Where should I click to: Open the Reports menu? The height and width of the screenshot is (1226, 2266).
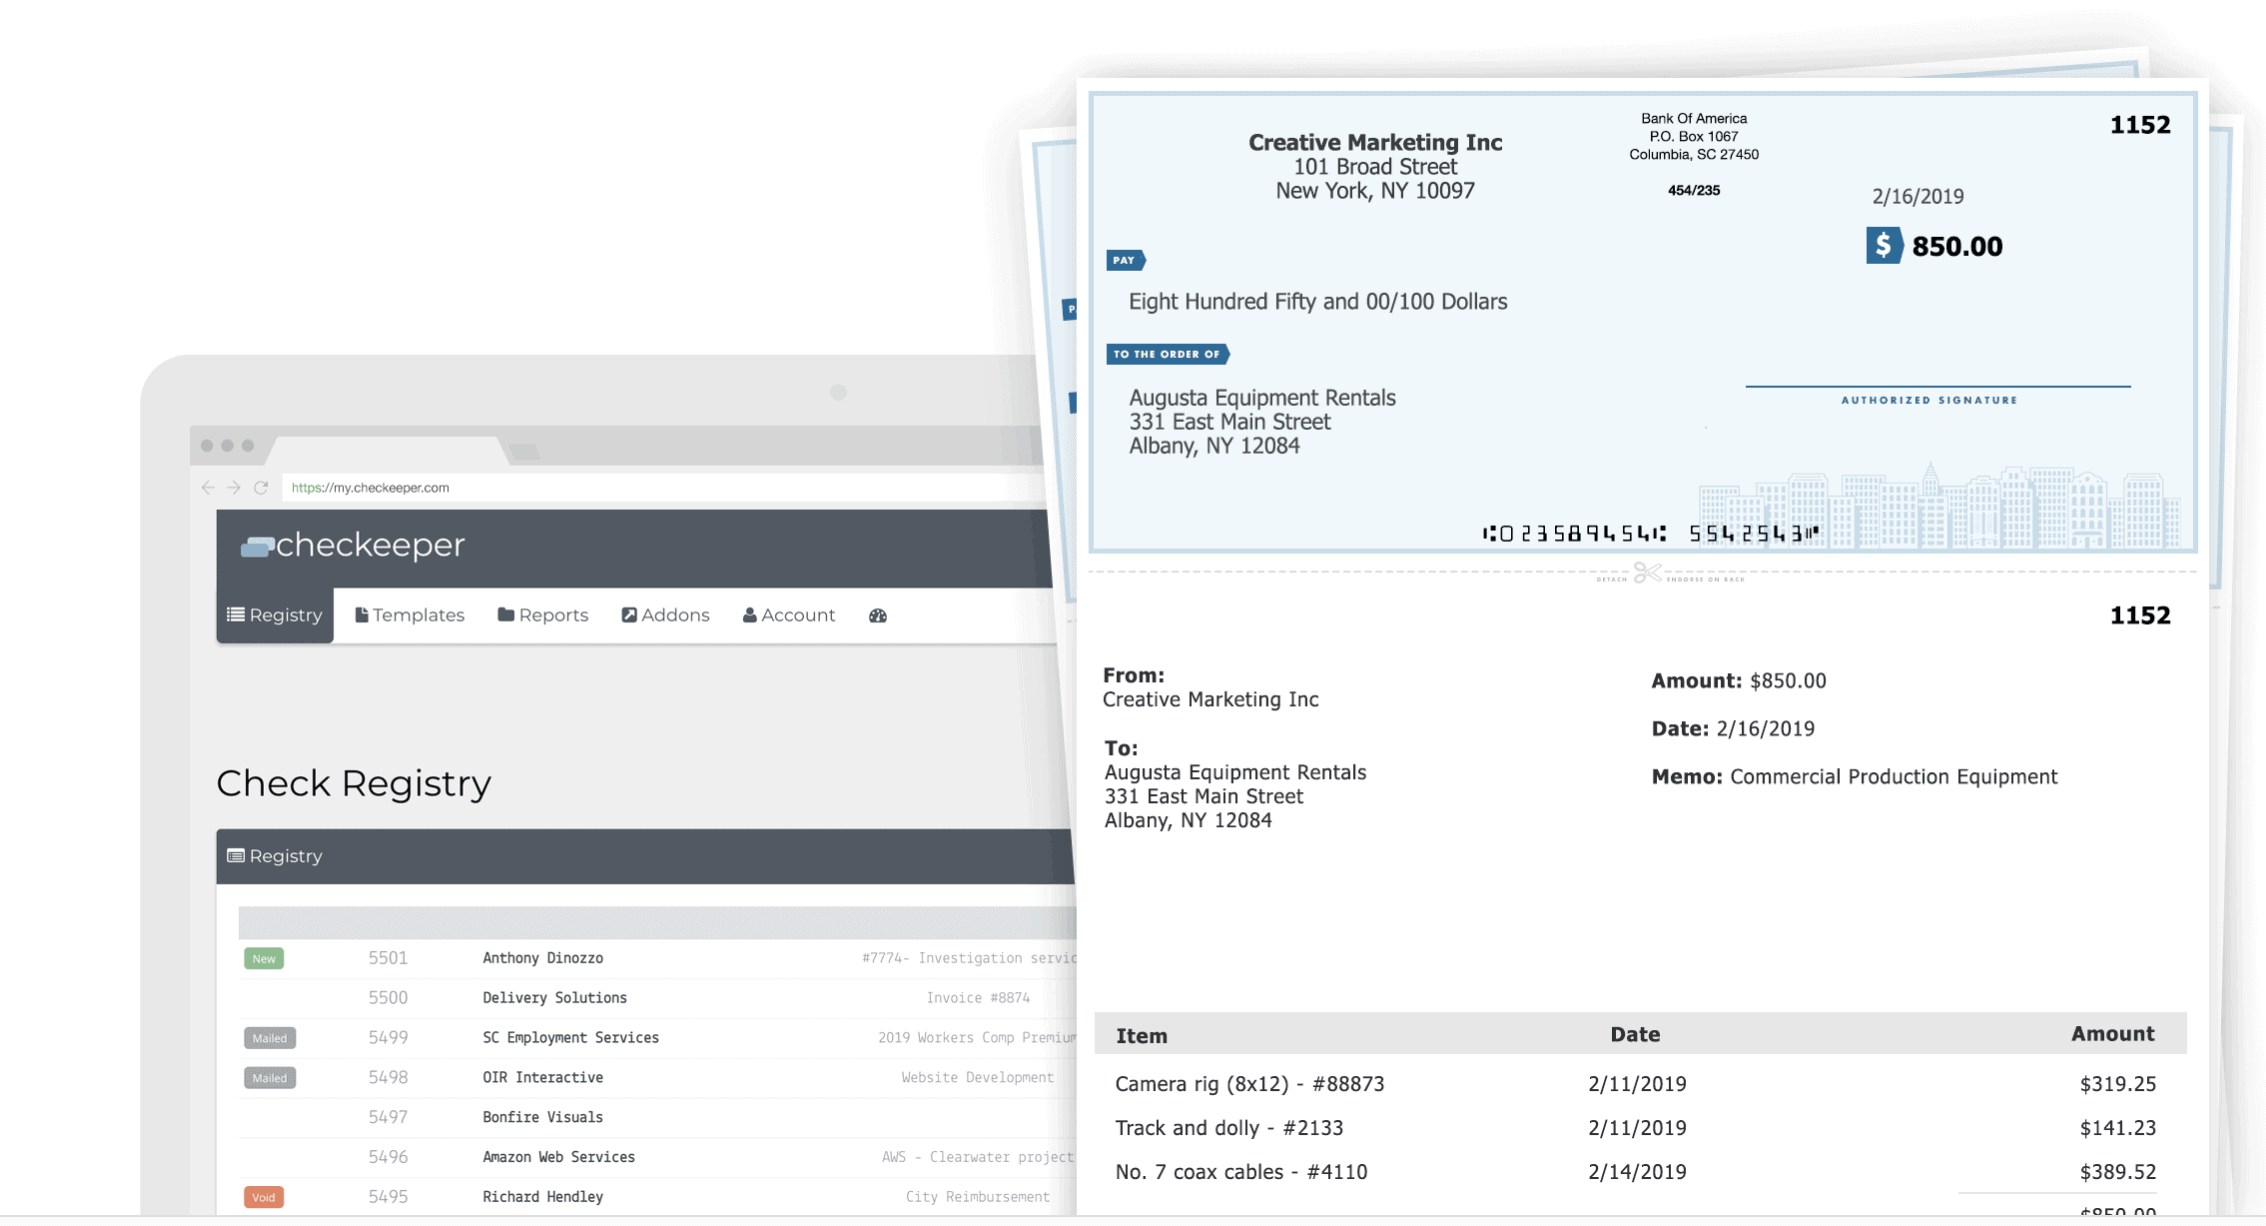(x=543, y=615)
